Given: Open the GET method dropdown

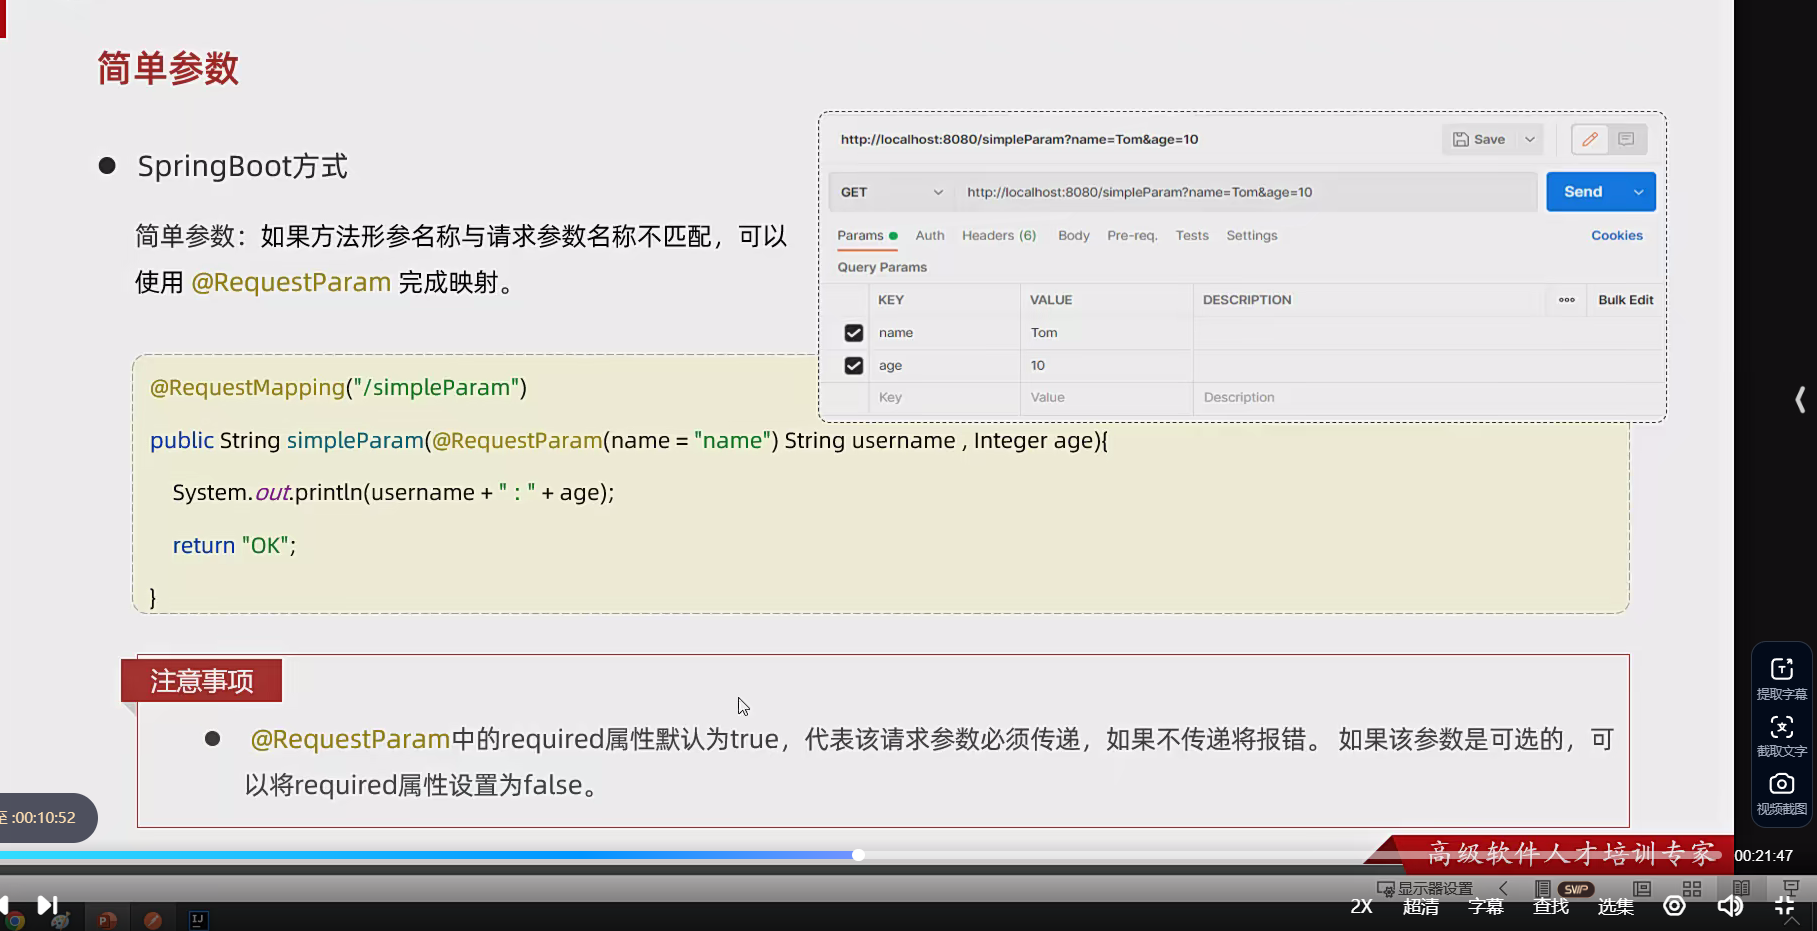Looking at the screenshot, I should (891, 192).
